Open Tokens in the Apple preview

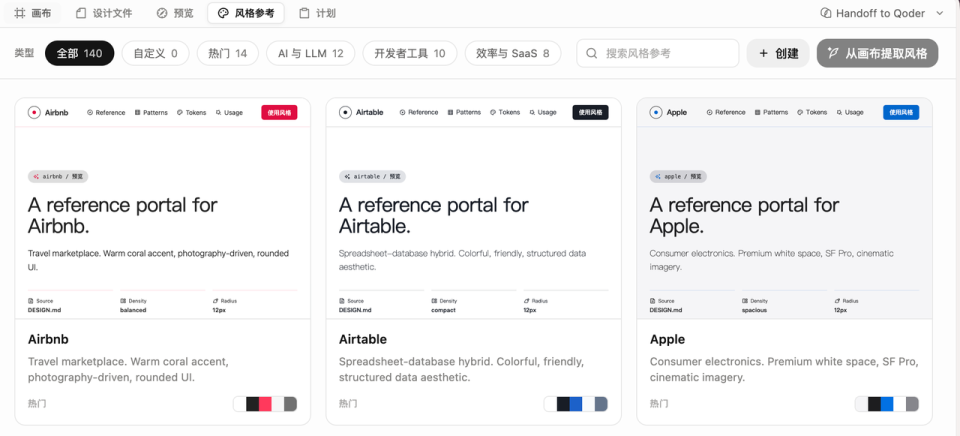point(812,113)
